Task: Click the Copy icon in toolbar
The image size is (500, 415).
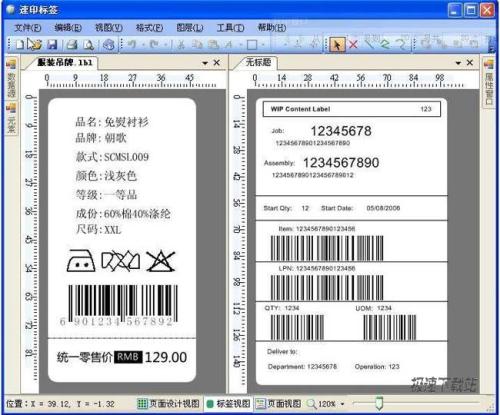Action: pyautogui.click(x=198, y=44)
